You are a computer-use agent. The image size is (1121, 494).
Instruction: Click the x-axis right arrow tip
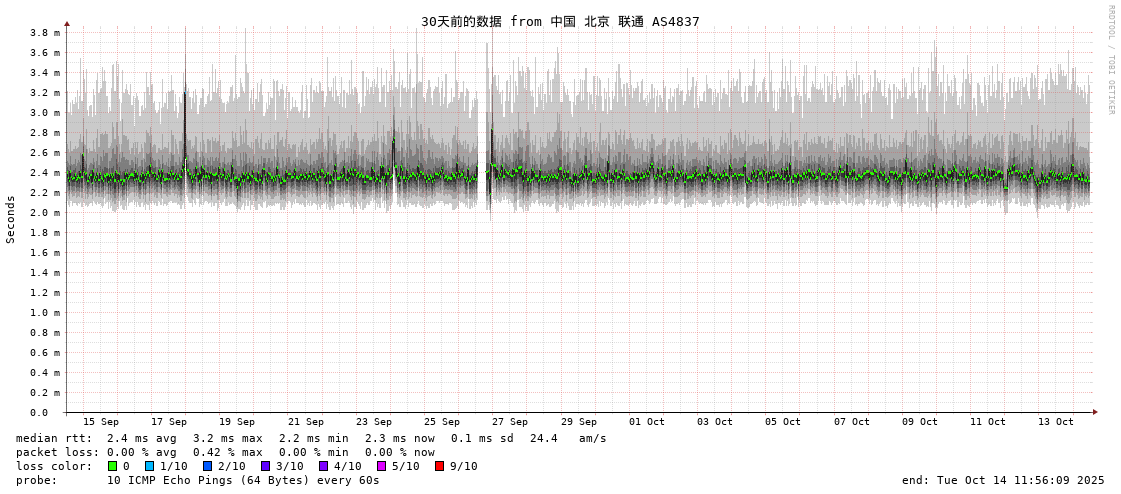coord(1095,412)
